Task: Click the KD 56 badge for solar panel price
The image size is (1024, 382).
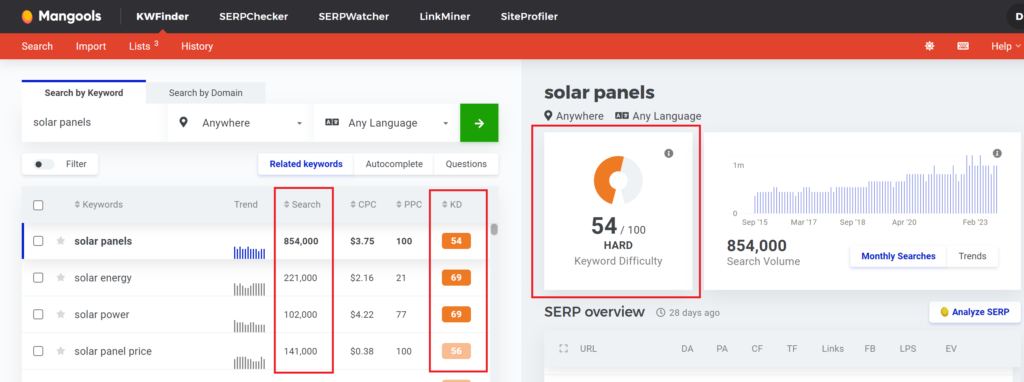Action: pos(456,351)
